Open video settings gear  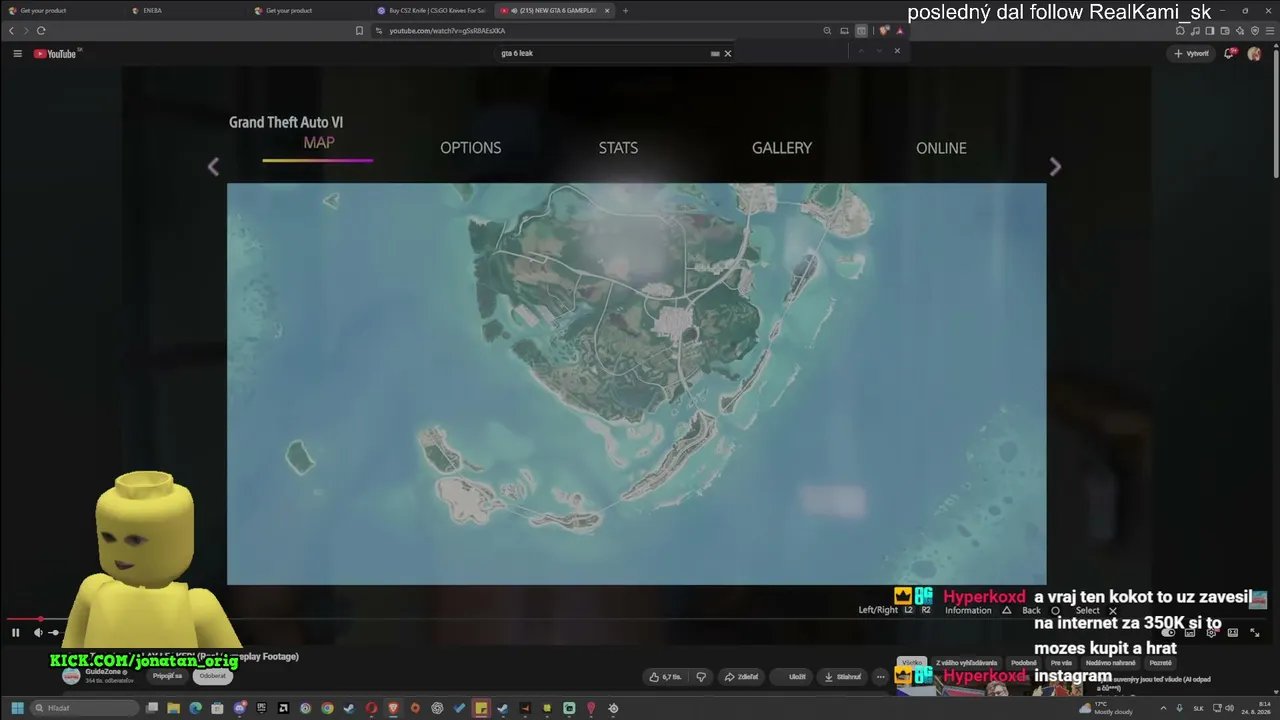click(x=1211, y=632)
